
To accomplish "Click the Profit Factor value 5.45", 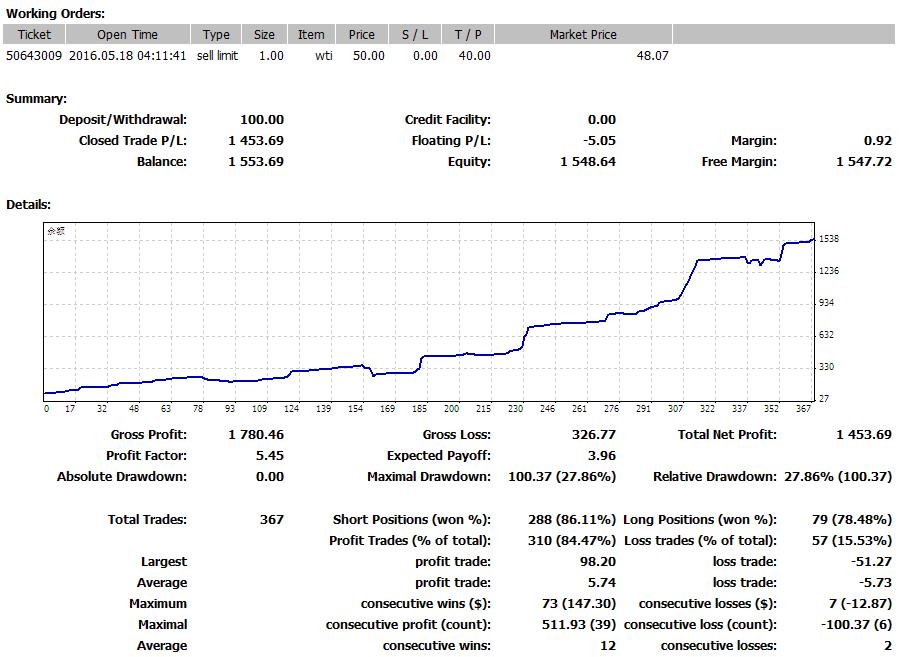I will [x=269, y=455].
